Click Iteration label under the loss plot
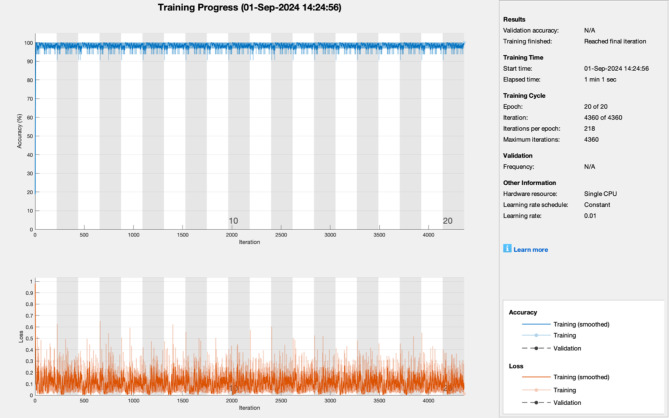 click(249, 408)
